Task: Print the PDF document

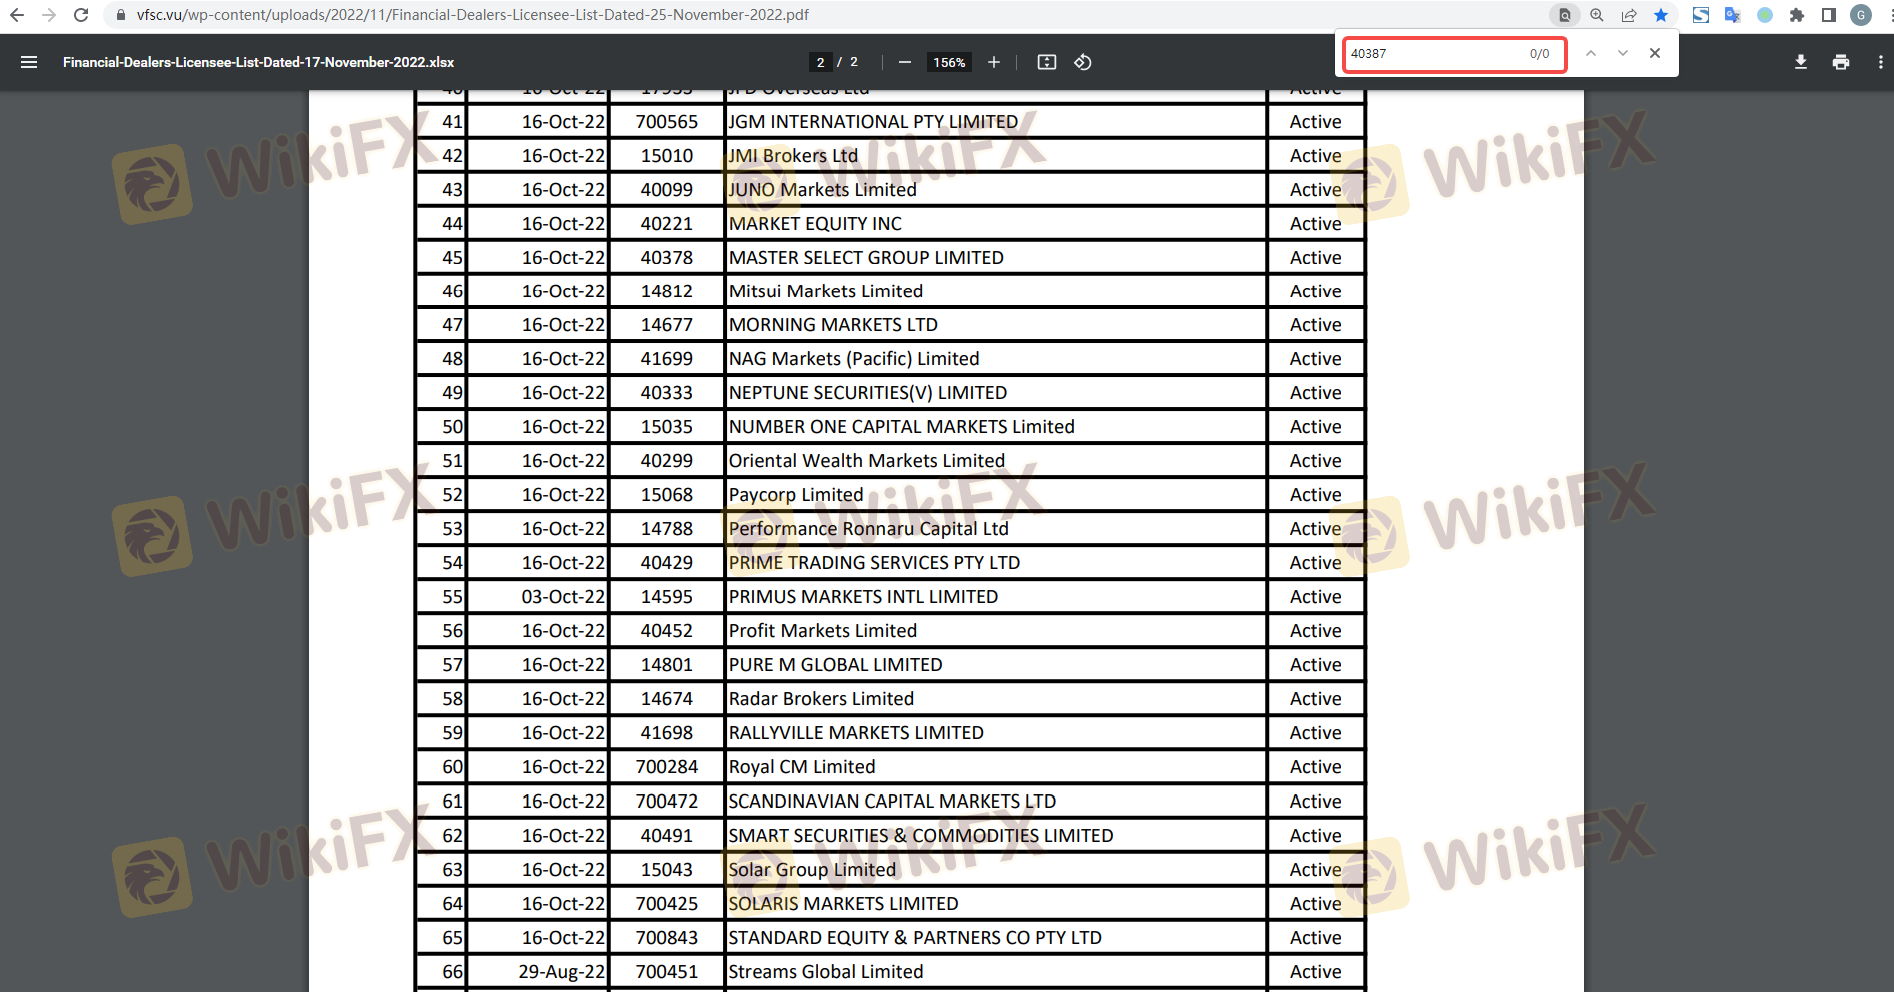Action: [x=1841, y=62]
